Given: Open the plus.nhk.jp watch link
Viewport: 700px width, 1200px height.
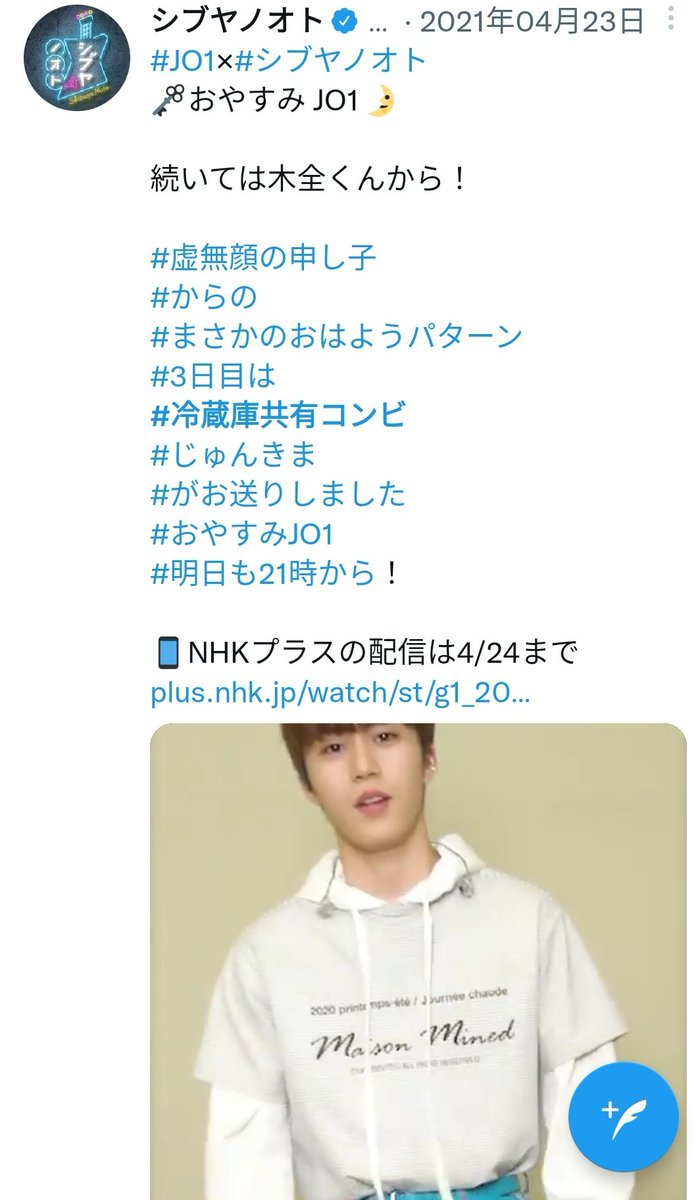Looking at the screenshot, I should point(340,693).
